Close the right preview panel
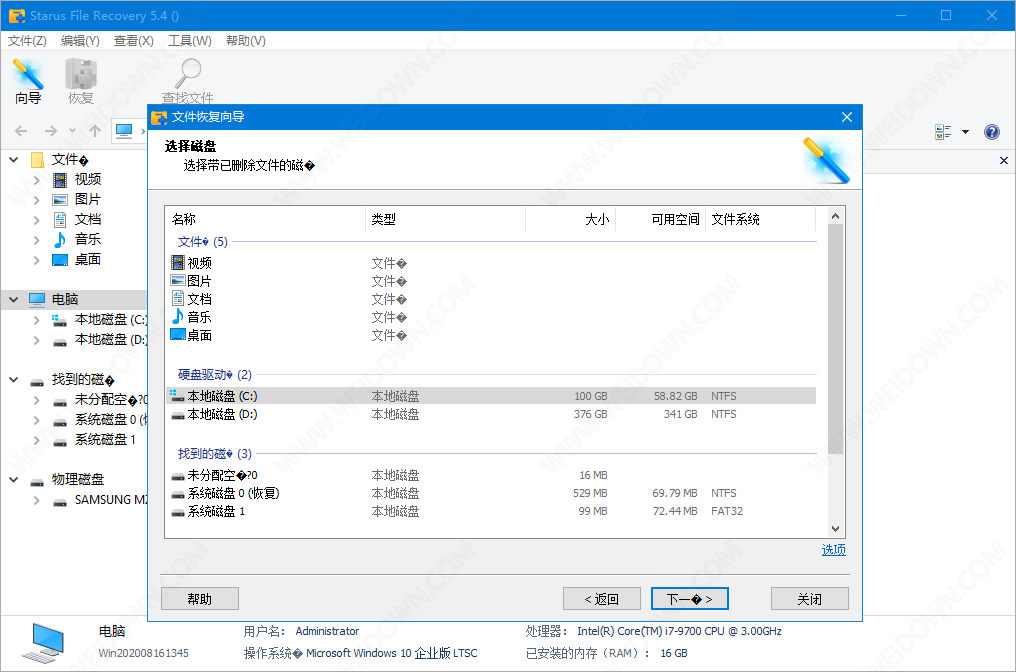The width and height of the screenshot is (1016, 672). 1004,160
